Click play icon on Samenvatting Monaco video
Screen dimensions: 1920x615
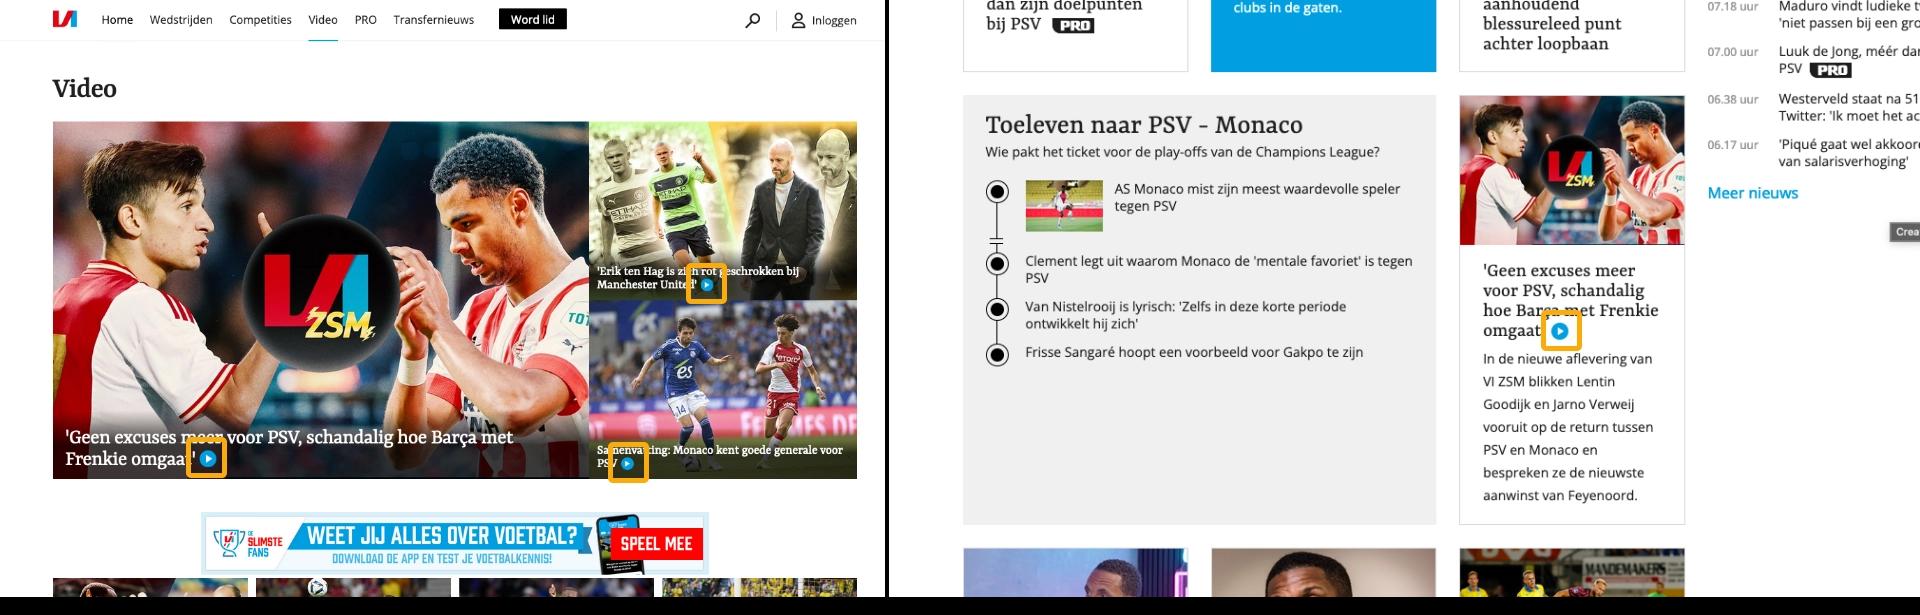628,464
